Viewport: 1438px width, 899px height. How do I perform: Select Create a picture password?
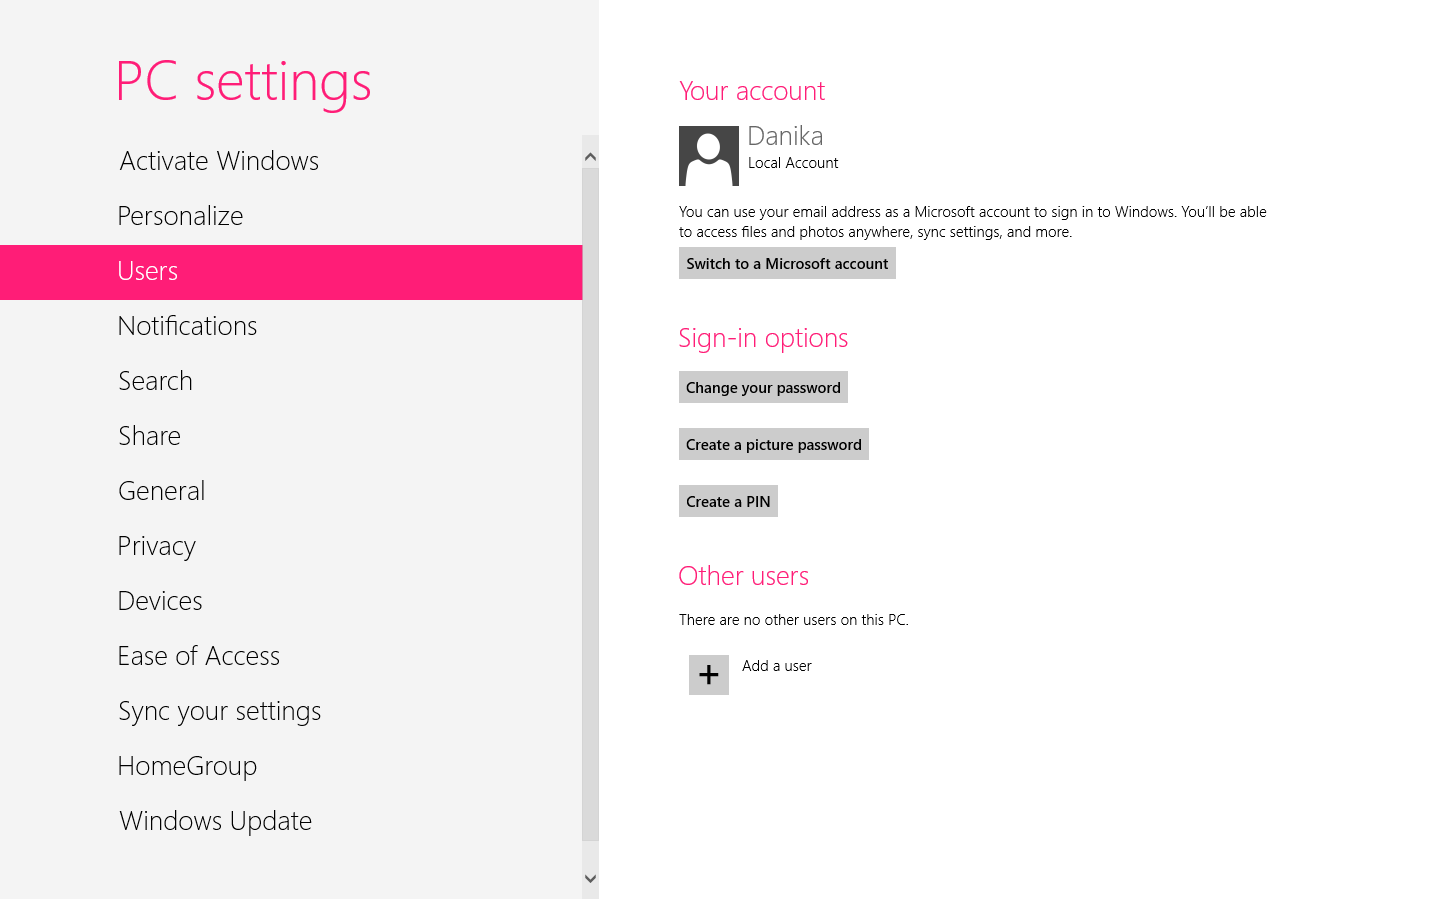coord(773,445)
